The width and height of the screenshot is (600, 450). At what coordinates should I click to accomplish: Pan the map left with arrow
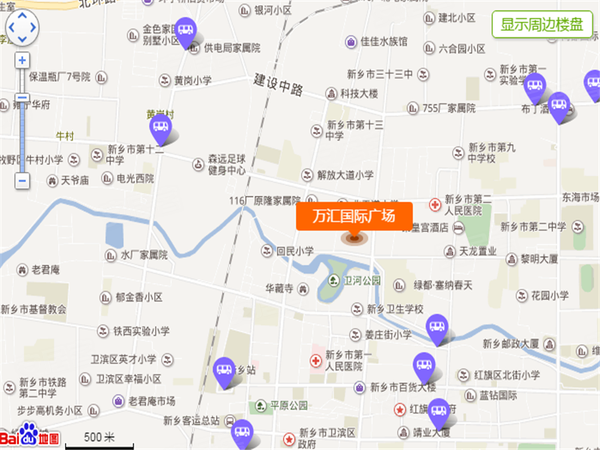(11, 27)
